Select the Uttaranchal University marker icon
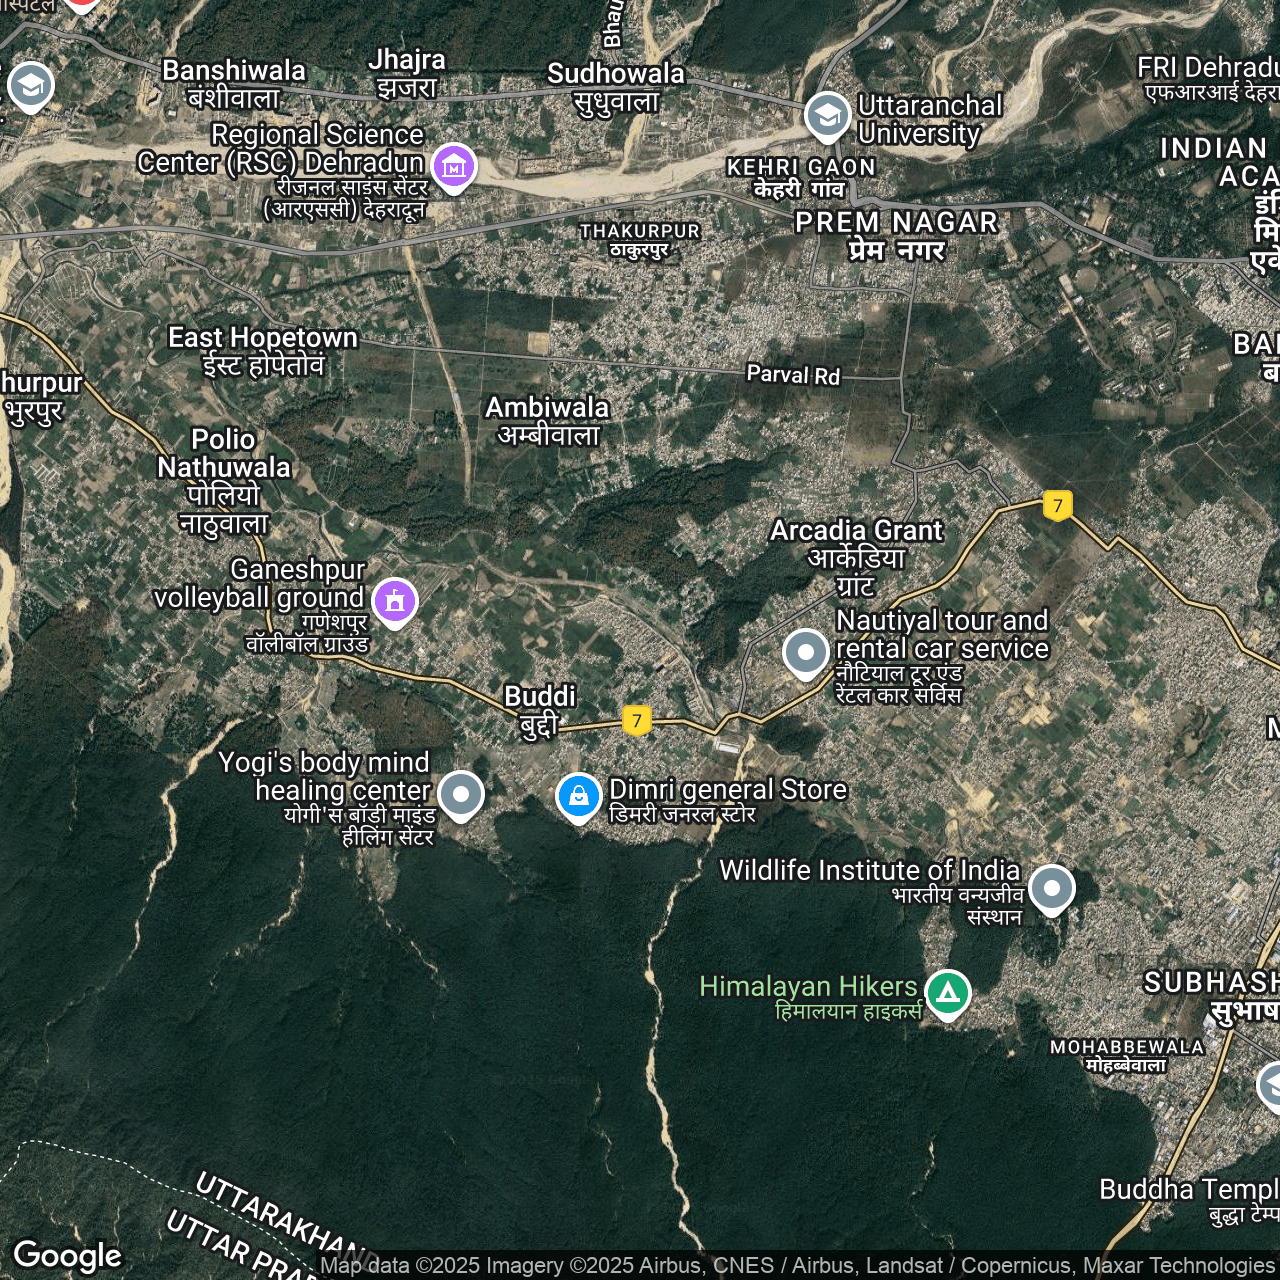Image resolution: width=1280 pixels, height=1280 pixels. pyautogui.click(x=827, y=116)
